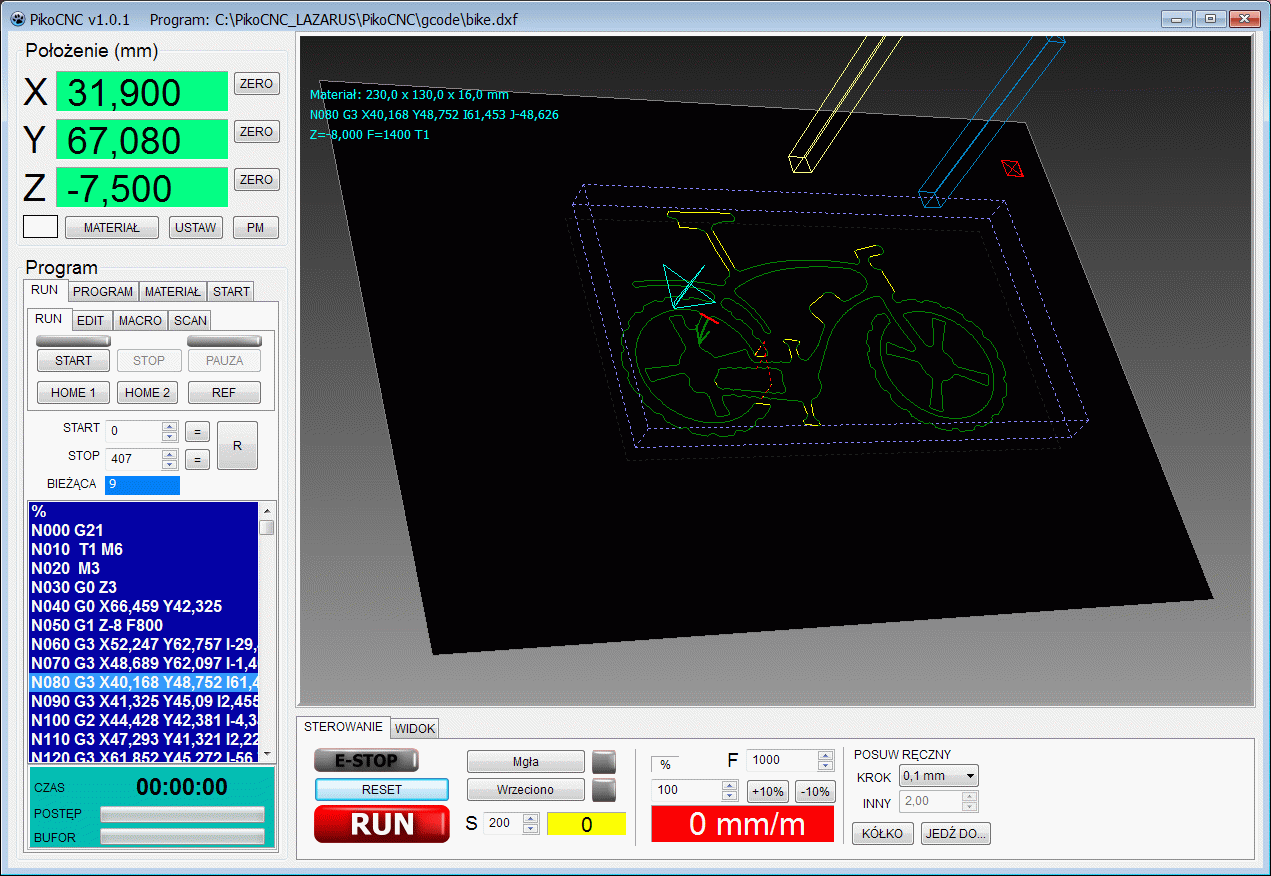Switch to the PROGRAM tab
Viewport: 1271px width, 876px height.
[x=104, y=292]
